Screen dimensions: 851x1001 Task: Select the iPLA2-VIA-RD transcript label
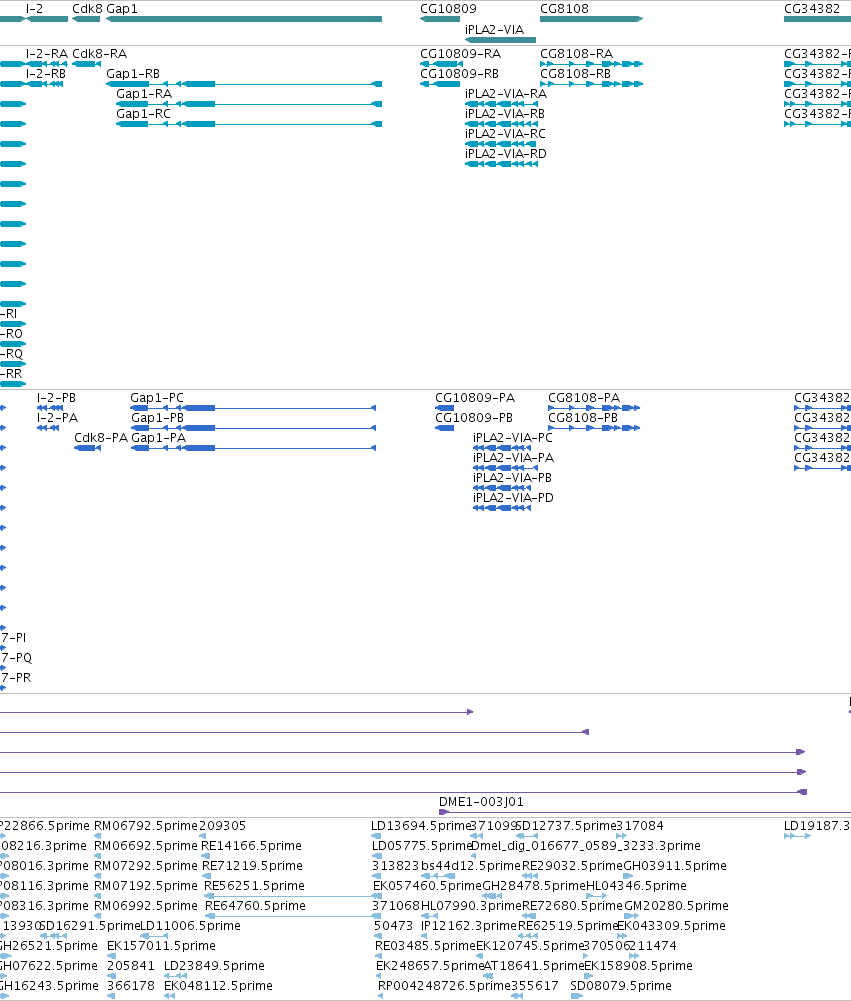[506, 154]
